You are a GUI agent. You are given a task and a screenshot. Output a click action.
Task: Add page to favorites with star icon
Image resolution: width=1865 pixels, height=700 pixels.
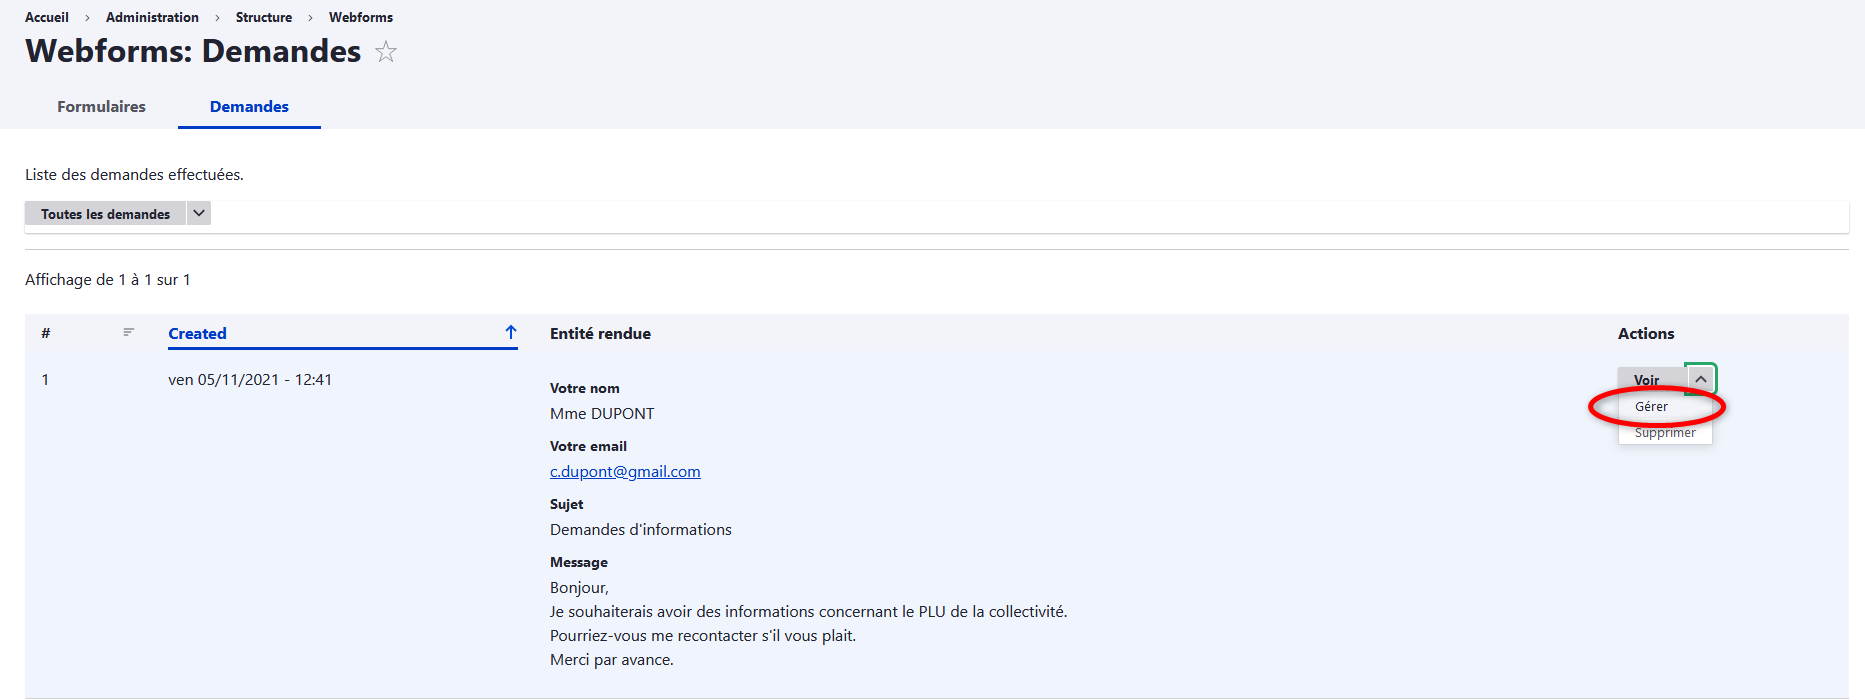386,52
